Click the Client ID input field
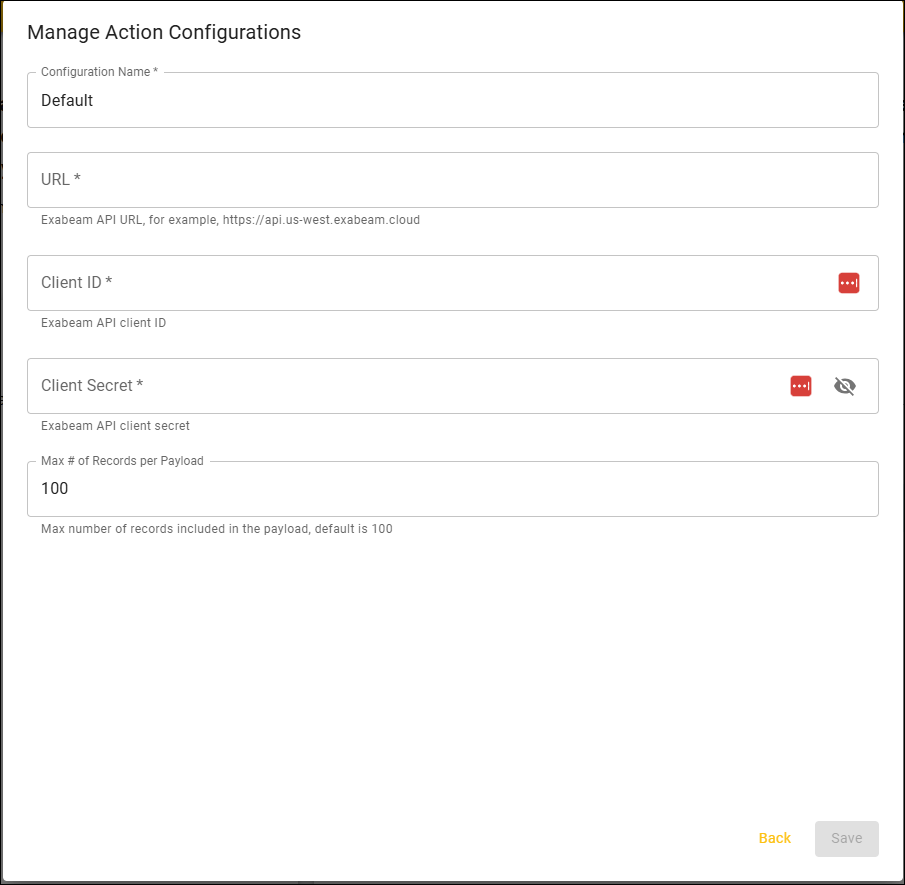 coord(452,283)
